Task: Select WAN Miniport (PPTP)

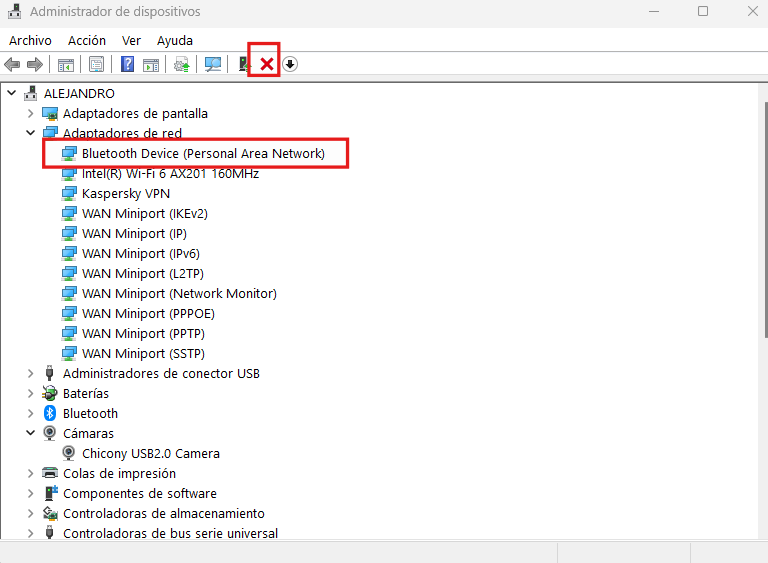Action: tap(144, 334)
